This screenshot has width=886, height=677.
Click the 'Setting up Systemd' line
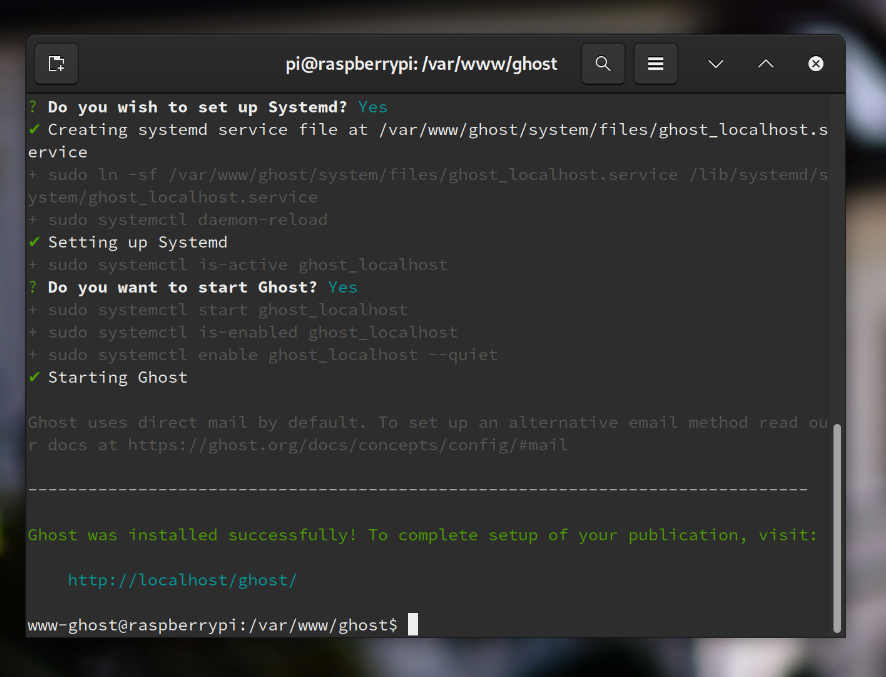(x=128, y=242)
